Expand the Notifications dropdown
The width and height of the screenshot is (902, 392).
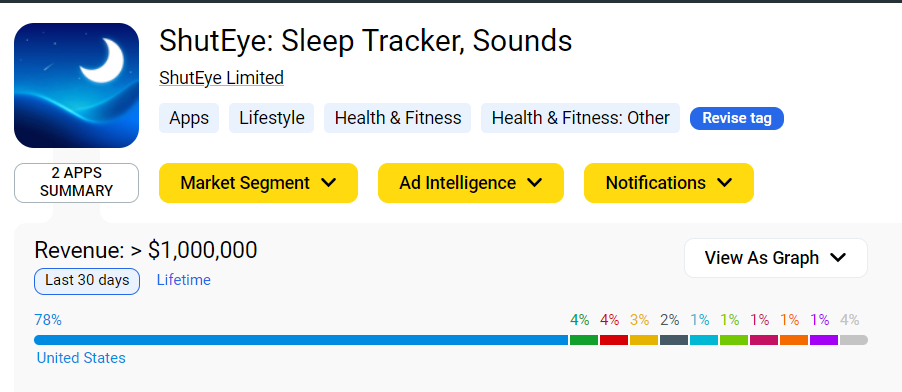pos(668,183)
